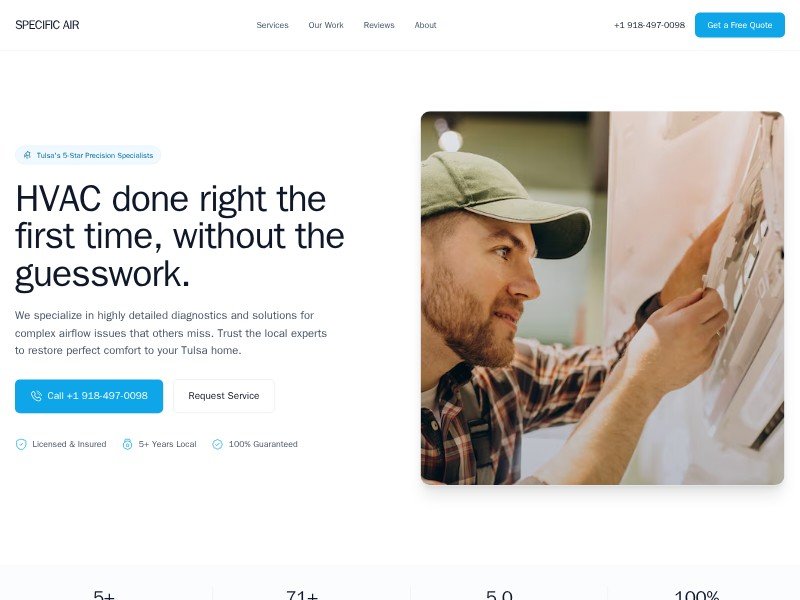Click the SPECIFIC AIR logo
This screenshot has width=800, height=600.
pyautogui.click(x=47, y=25)
